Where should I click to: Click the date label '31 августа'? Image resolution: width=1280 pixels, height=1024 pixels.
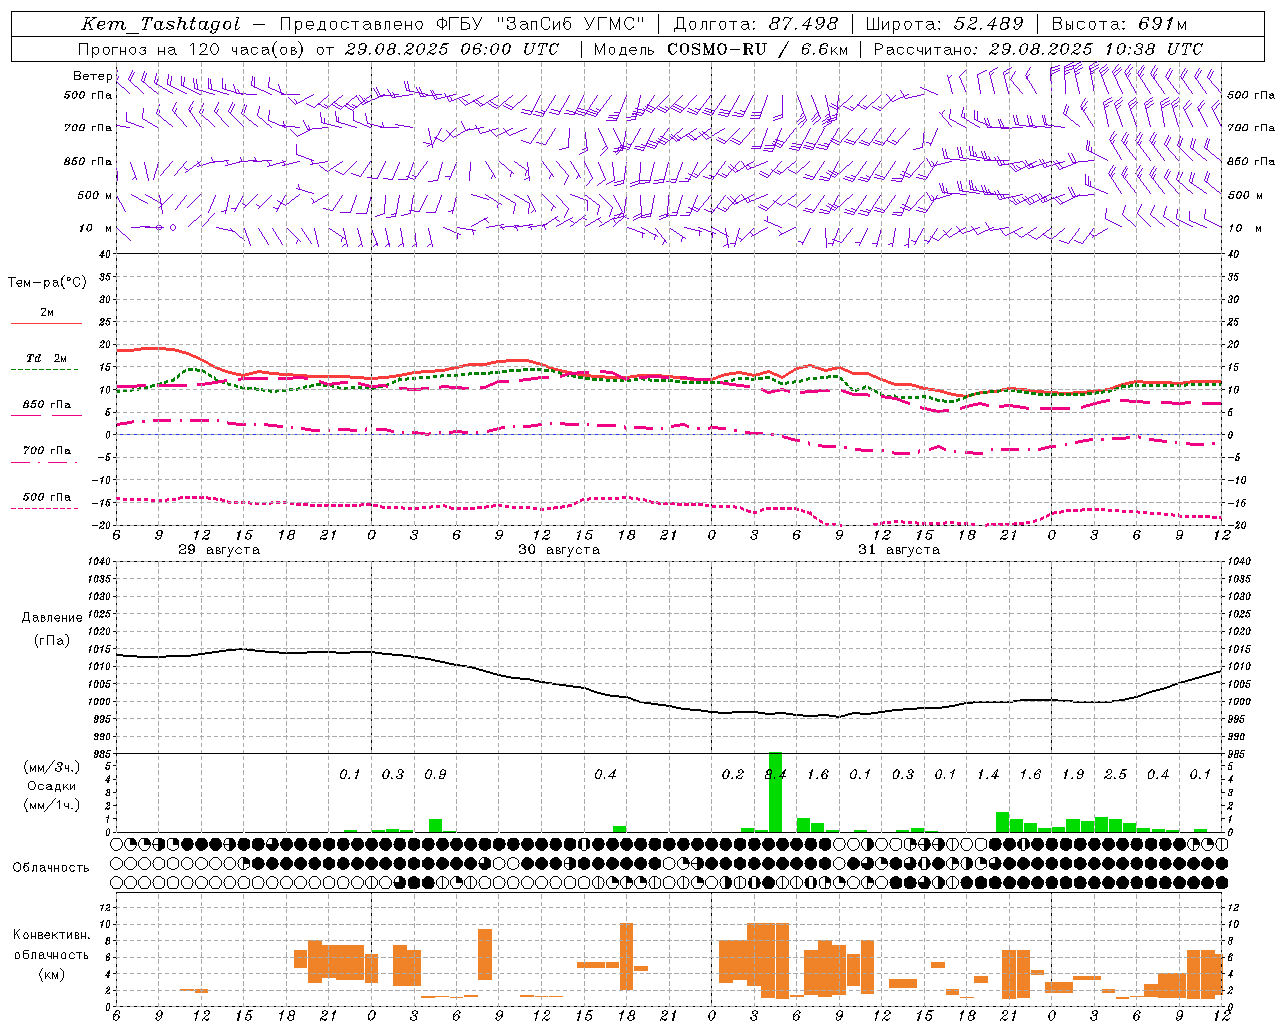point(899,550)
